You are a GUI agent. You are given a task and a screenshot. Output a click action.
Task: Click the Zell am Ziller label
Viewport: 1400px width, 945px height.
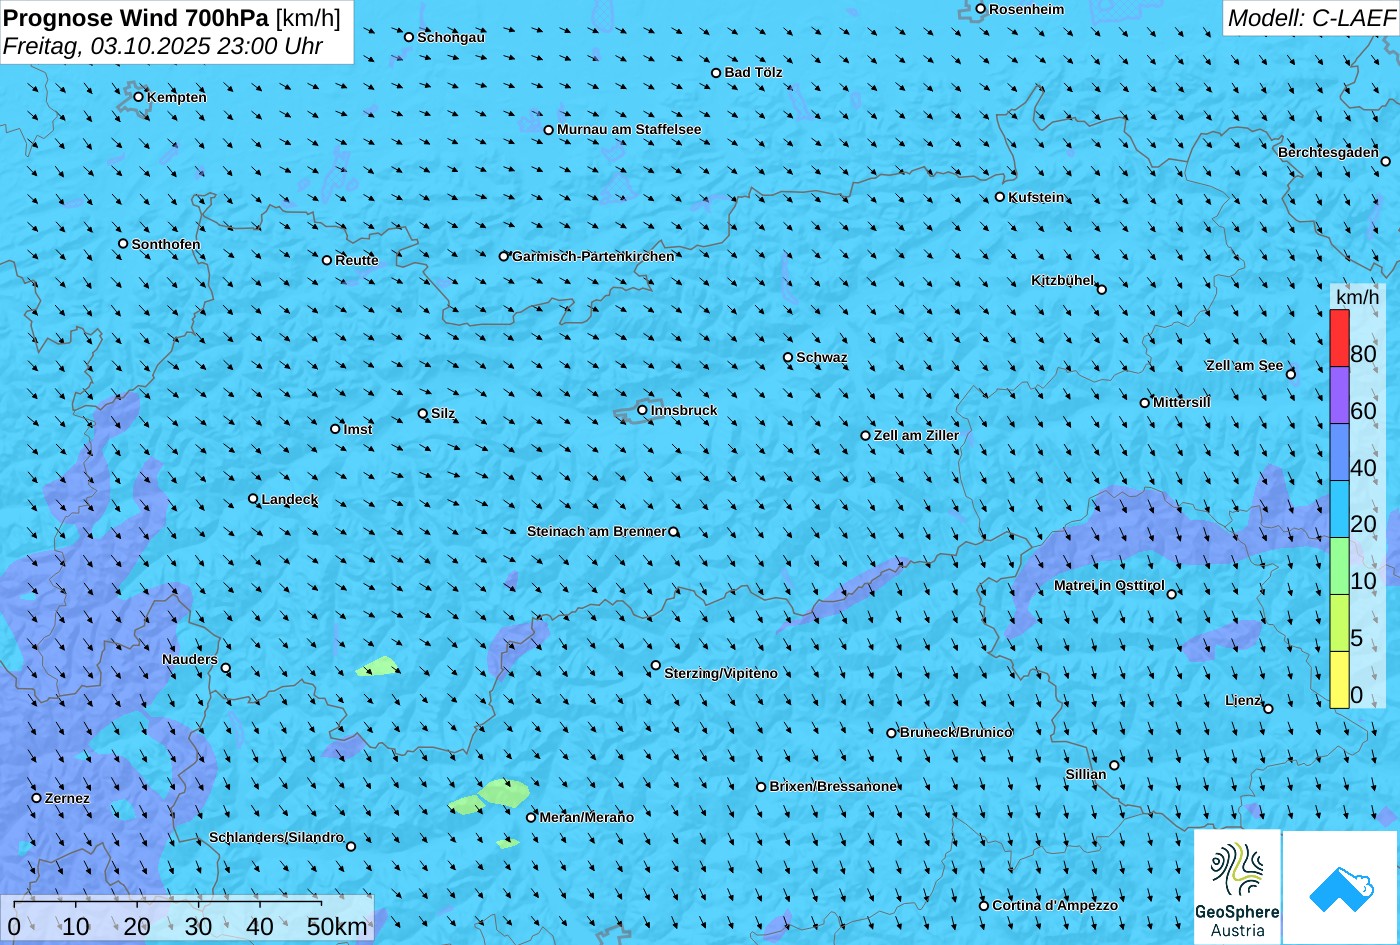916,436
